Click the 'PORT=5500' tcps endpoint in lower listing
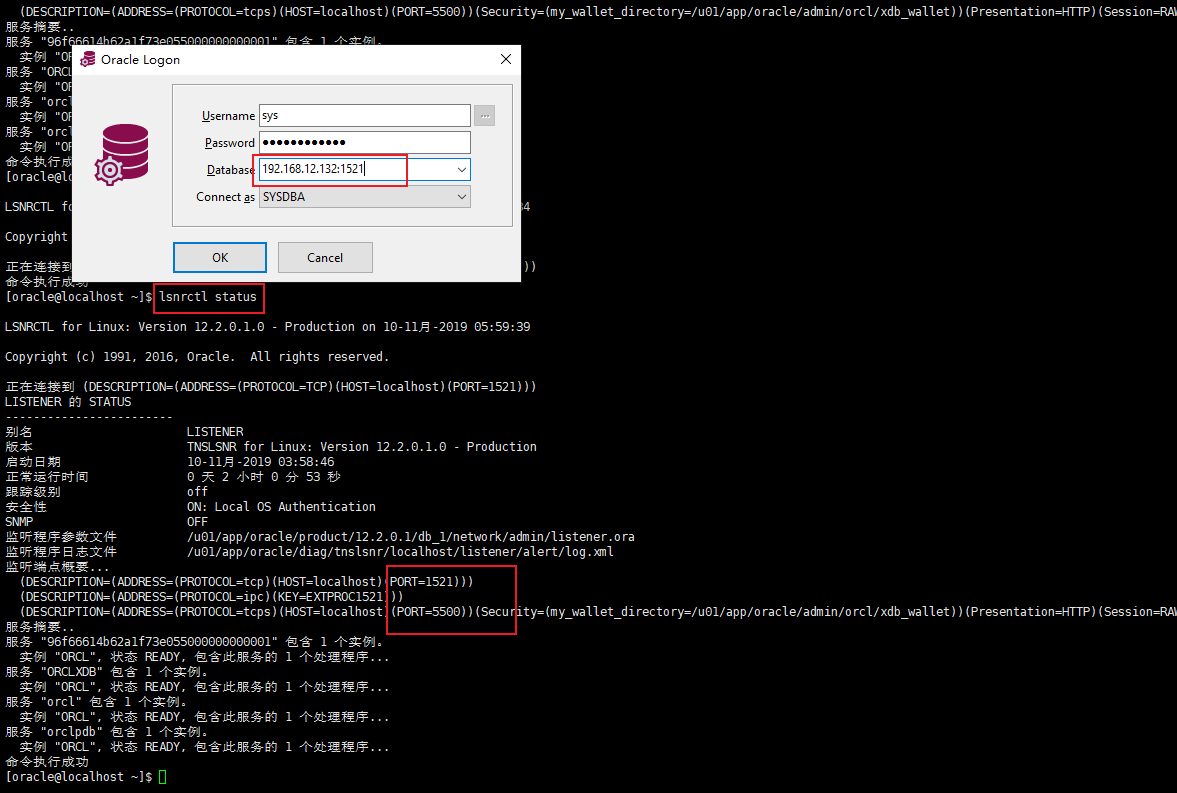 tap(429, 612)
